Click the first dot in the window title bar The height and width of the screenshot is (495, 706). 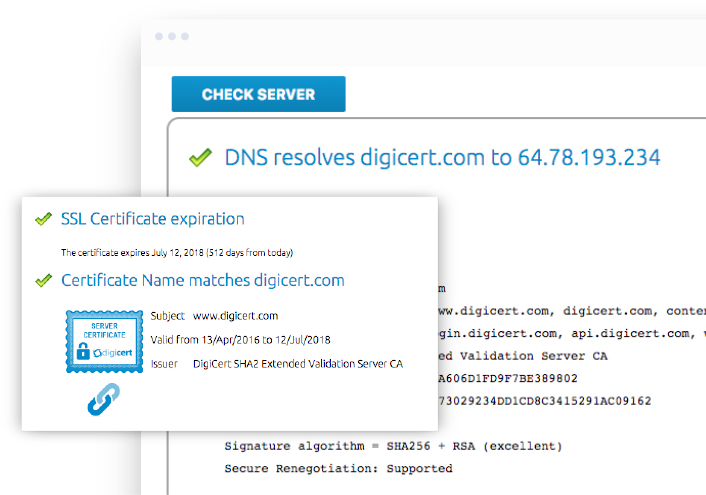(x=159, y=36)
